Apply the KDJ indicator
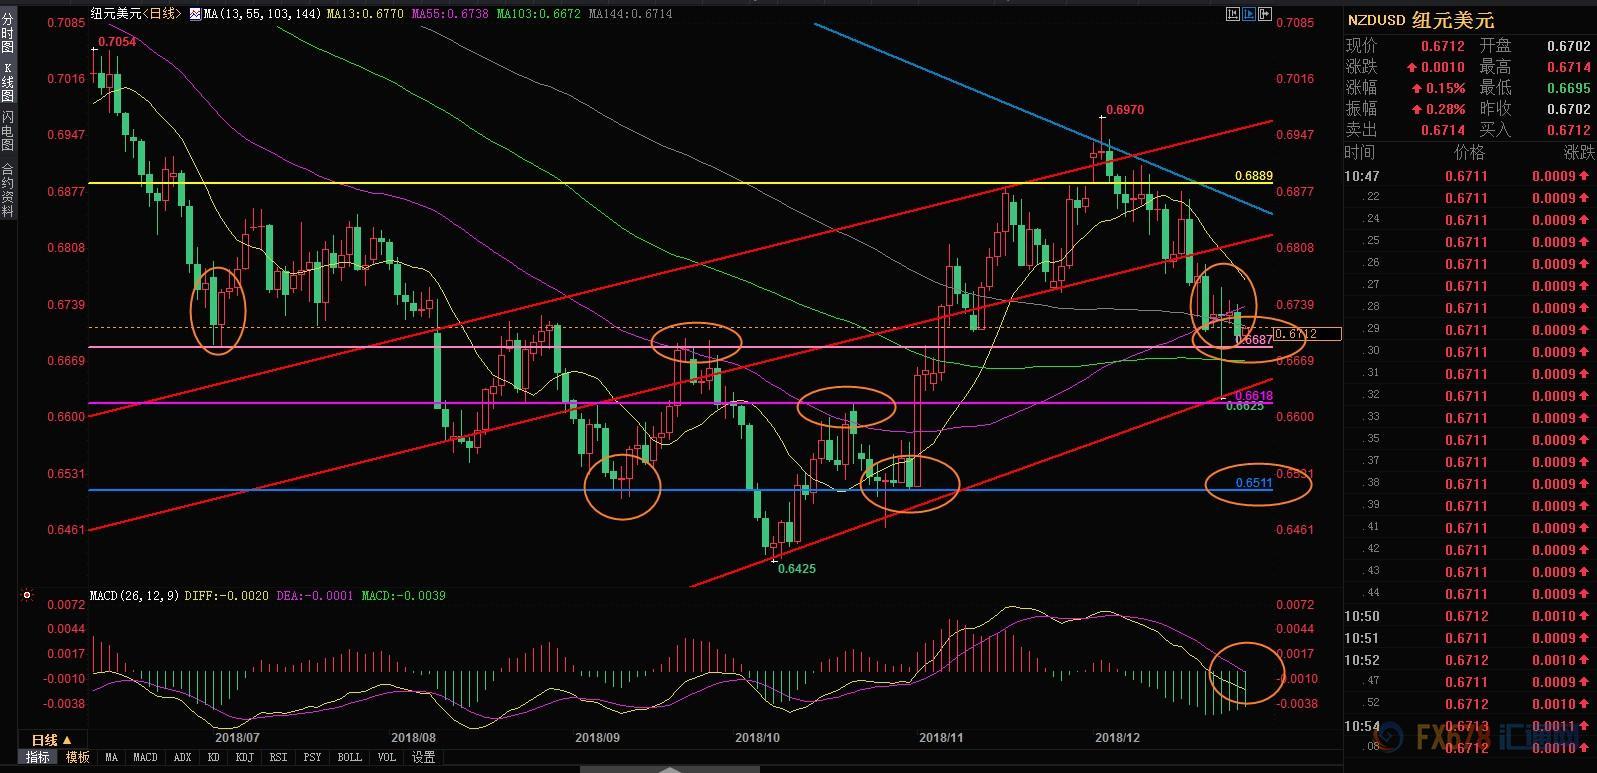 (244, 758)
